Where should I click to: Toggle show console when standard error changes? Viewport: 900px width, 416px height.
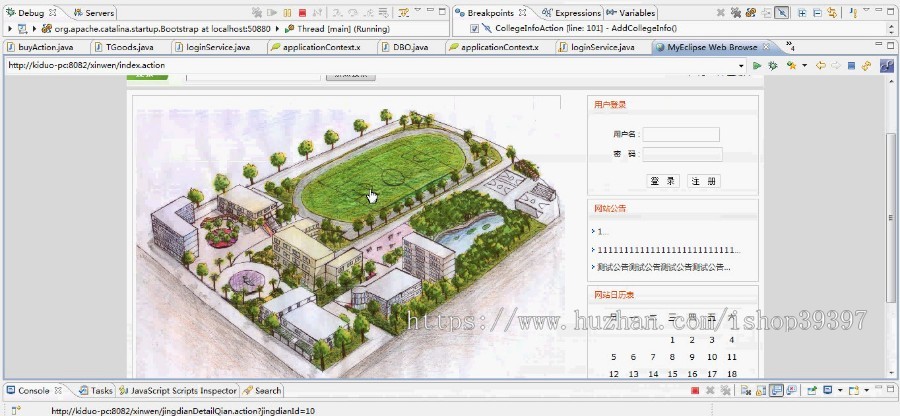pyautogui.click(x=792, y=391)
